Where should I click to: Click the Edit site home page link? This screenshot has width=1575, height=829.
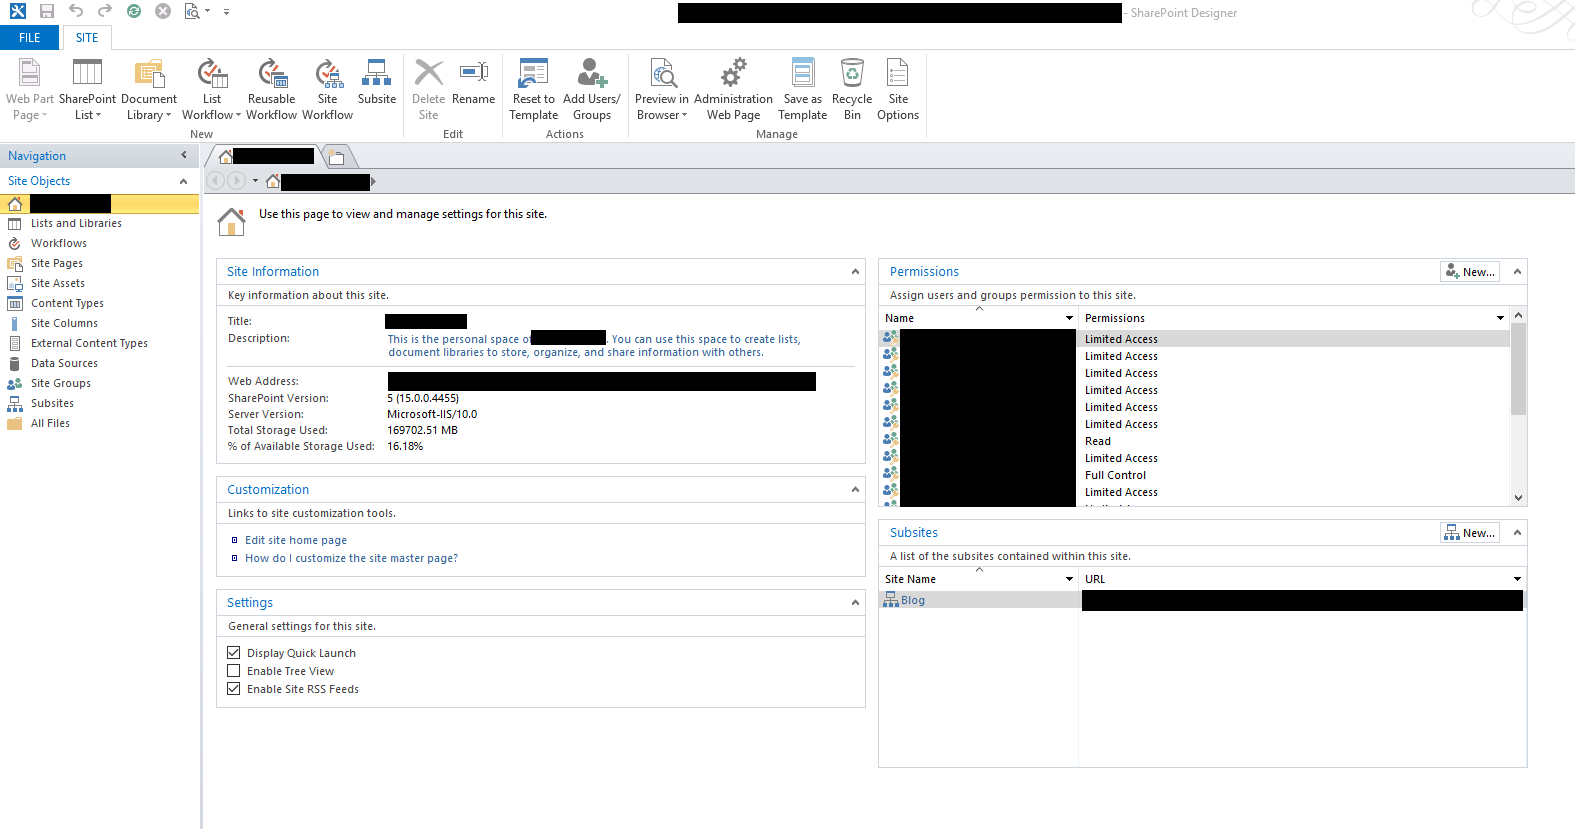[x=296, y=540]
